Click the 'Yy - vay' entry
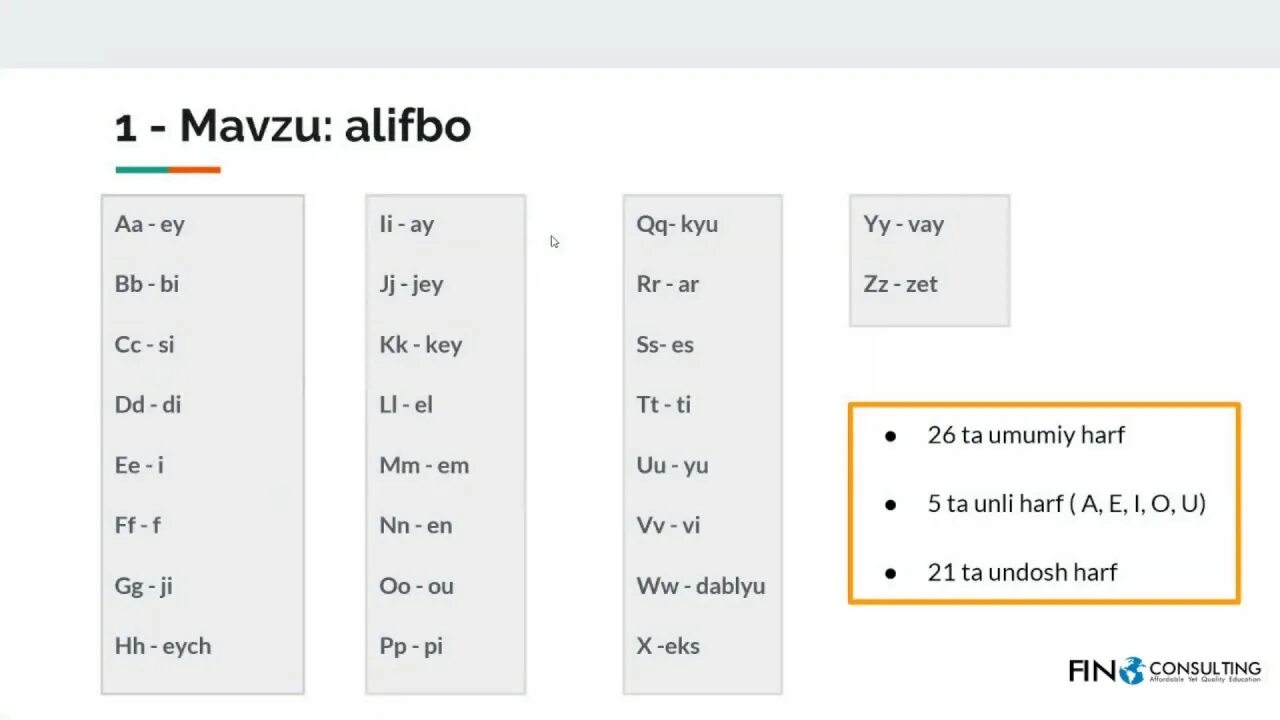1280x720 pixels. point(904,224)
